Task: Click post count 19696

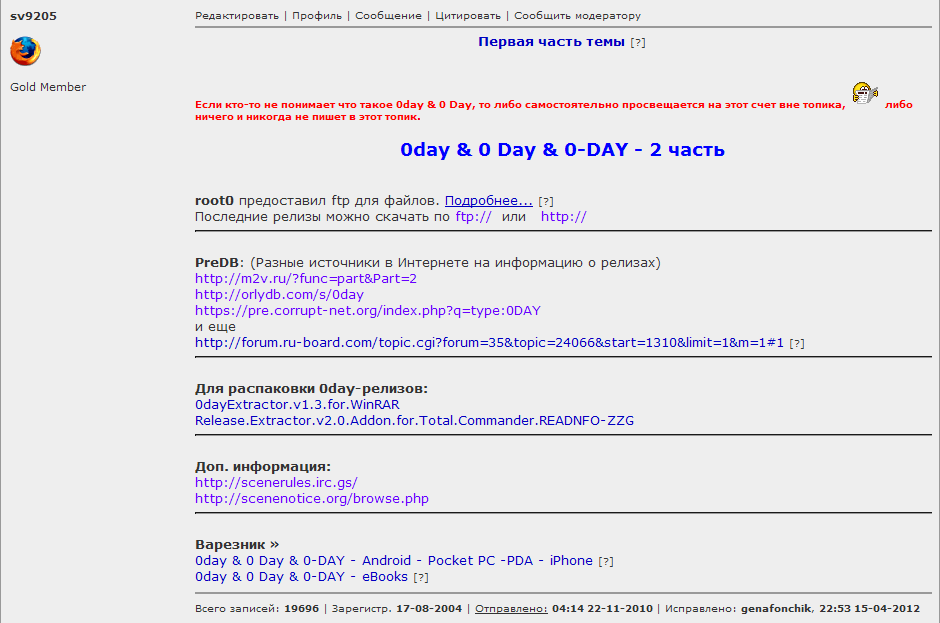Action: [302, 609]
